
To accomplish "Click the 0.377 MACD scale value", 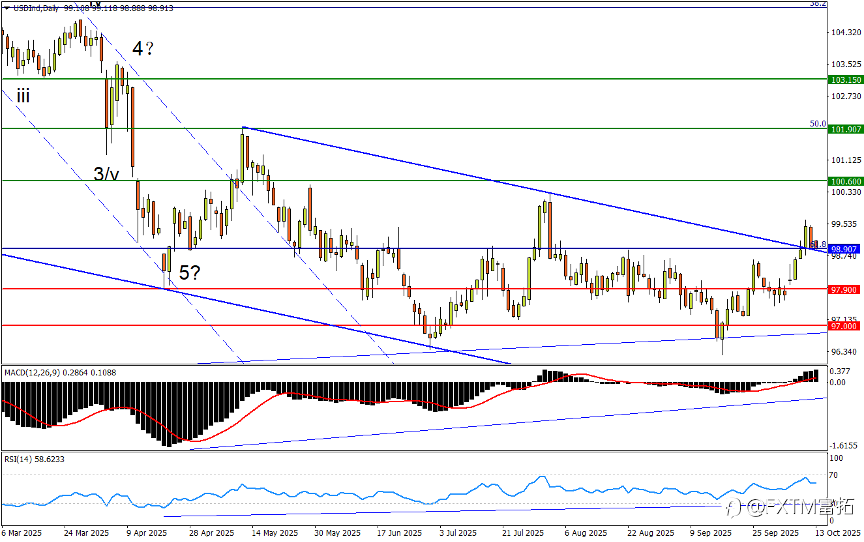I will (x=841, y=372).
